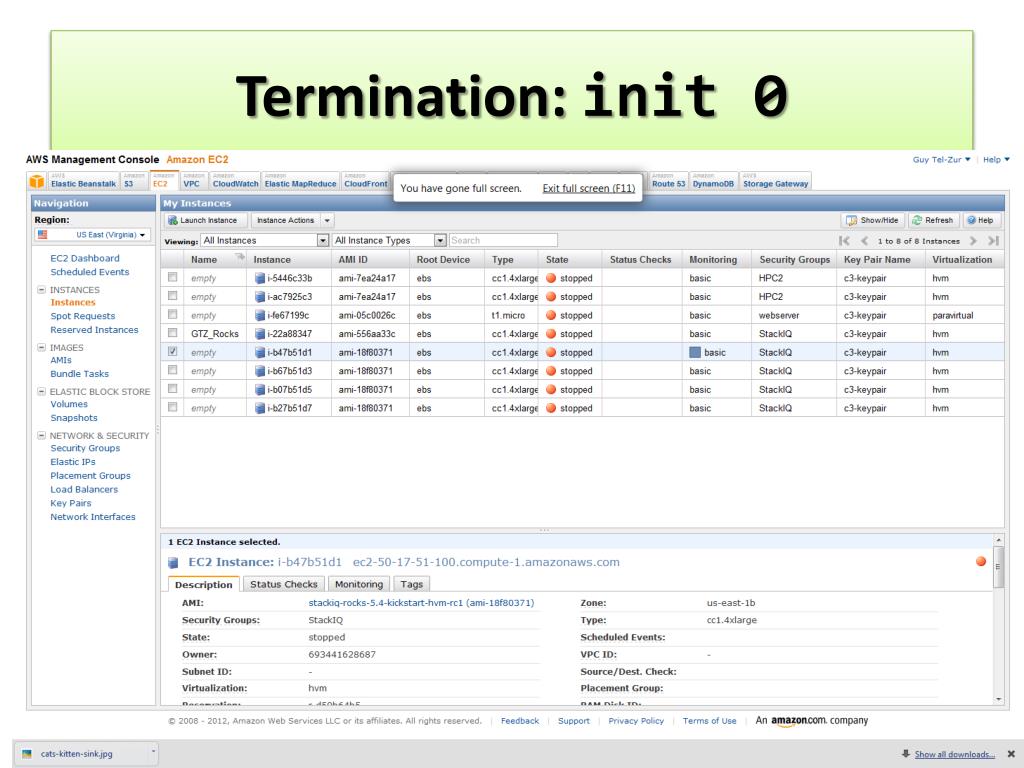The width and height of the screenshot is (1024, 768).
Task: Go to next page of instances
Action: tap(973, 241)
